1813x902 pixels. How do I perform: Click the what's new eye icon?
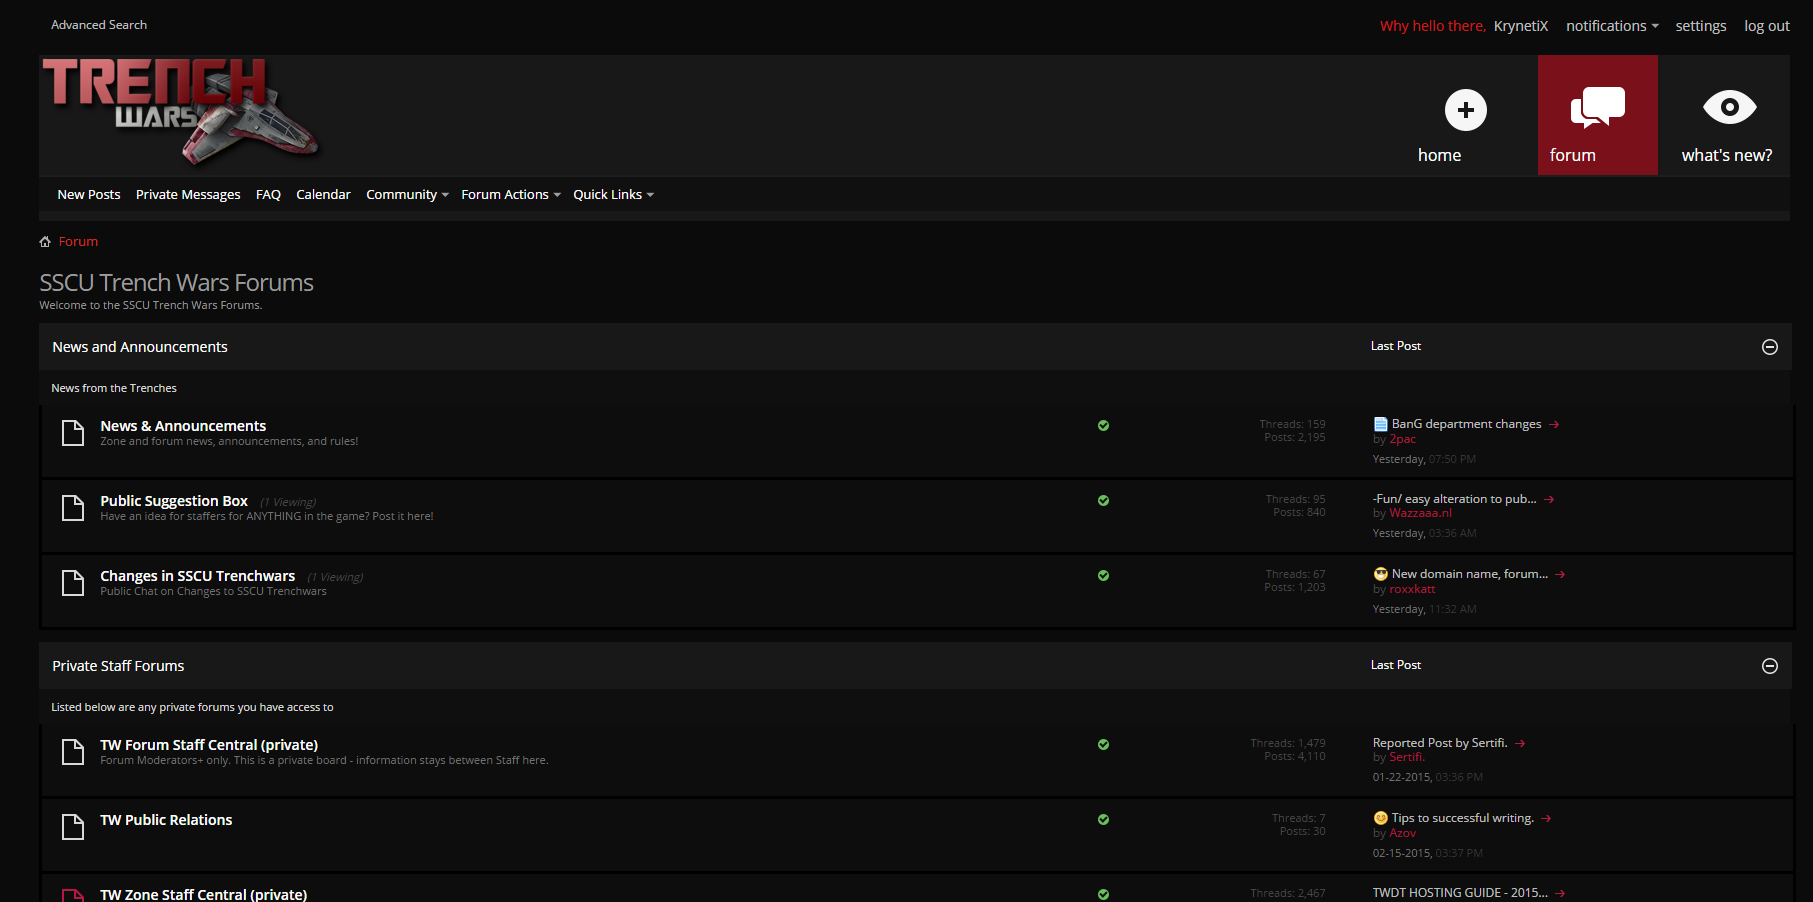coord(1729,107)
